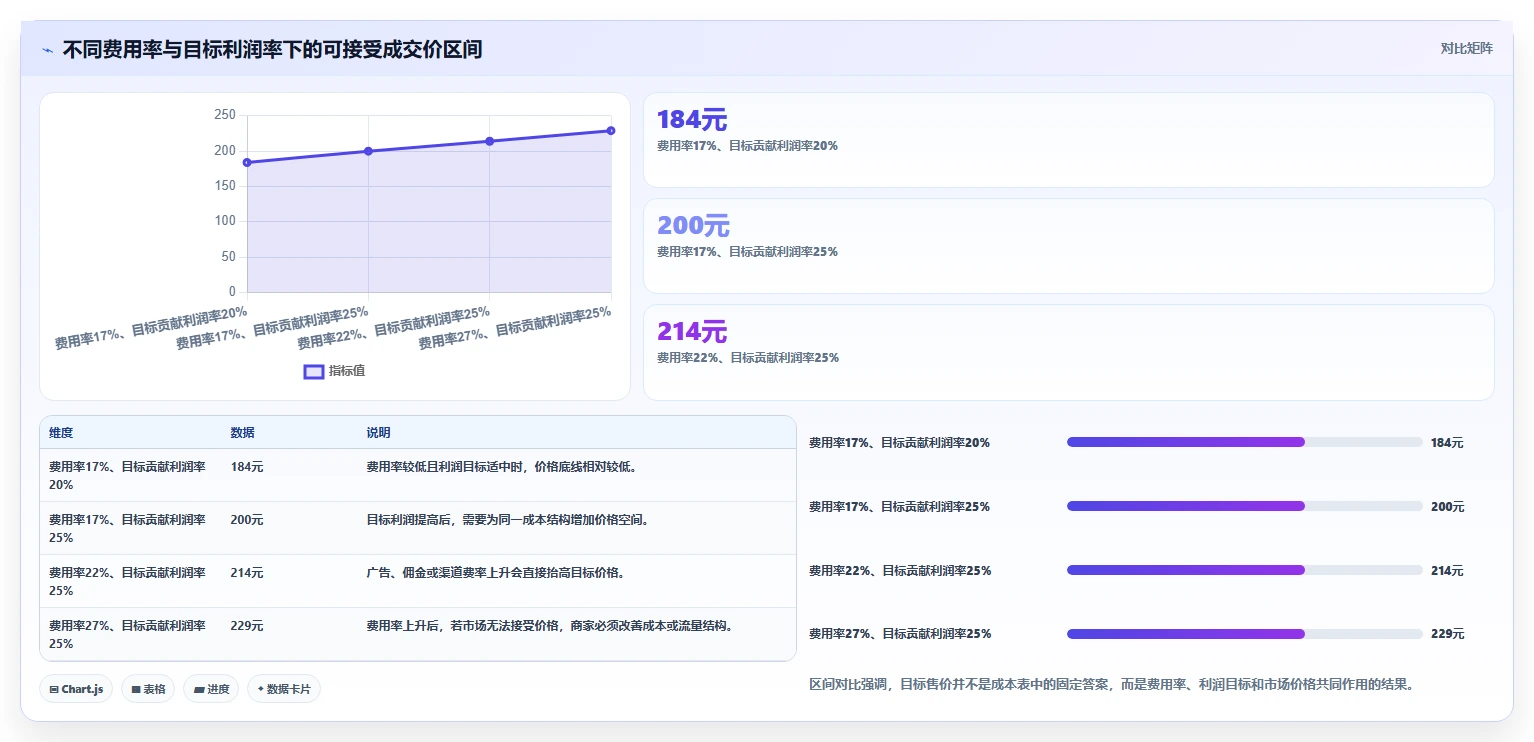The image size is (1534, 742).
Task: Click the subtitle under the 214元 card value
Action: click(747, 358)
